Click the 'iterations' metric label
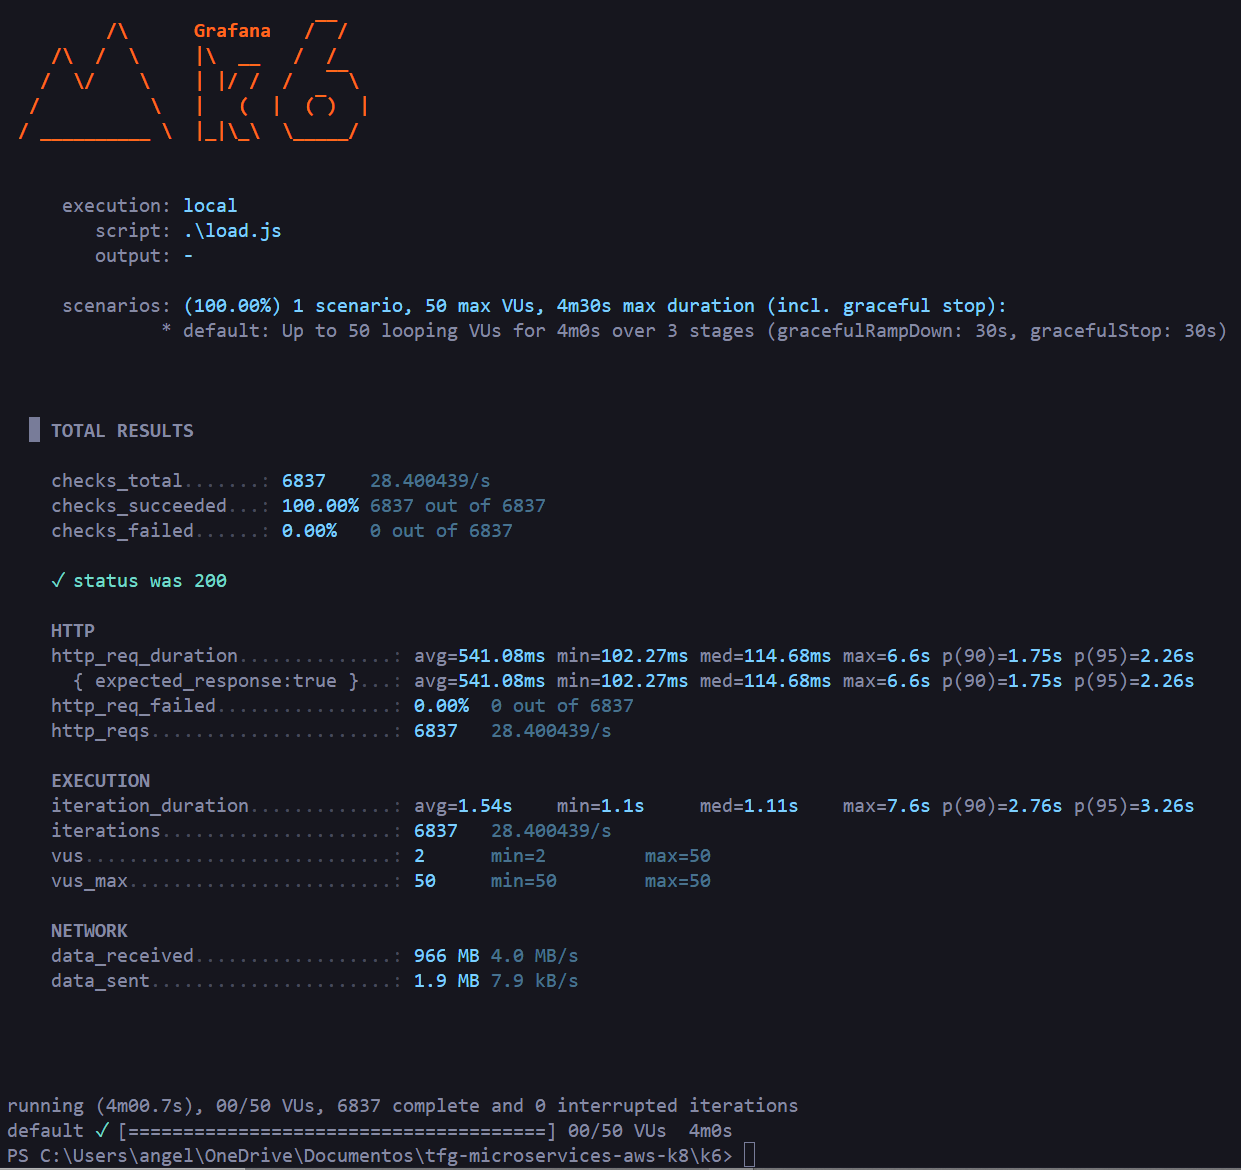This screenshot has height=1170, width=1241. point(106,831)
